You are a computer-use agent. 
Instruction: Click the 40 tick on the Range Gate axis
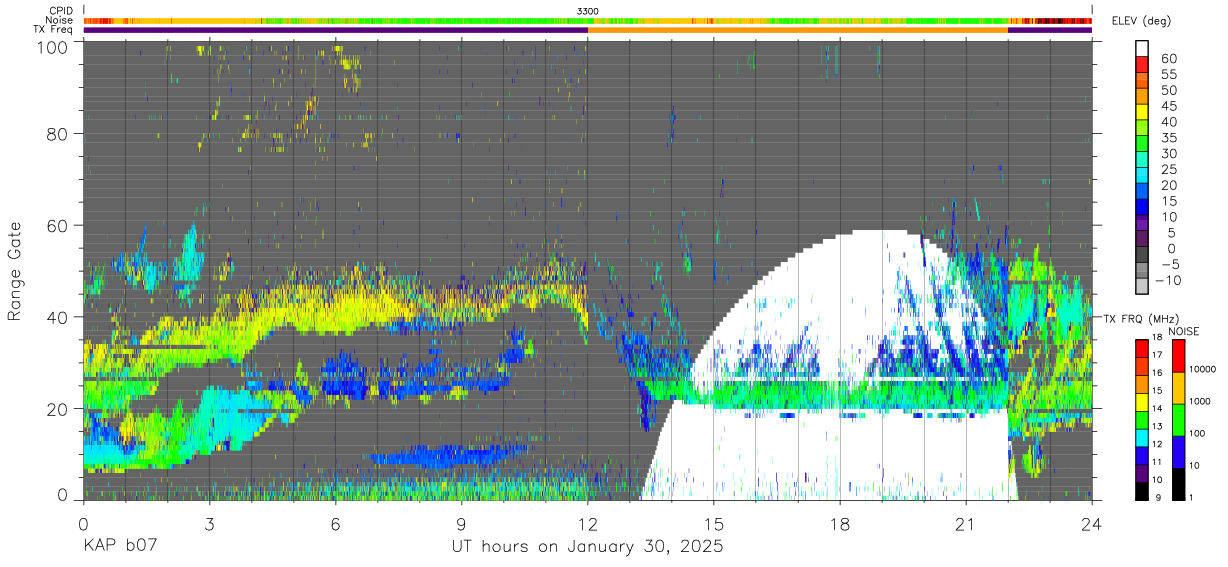[x=57, y=317]
